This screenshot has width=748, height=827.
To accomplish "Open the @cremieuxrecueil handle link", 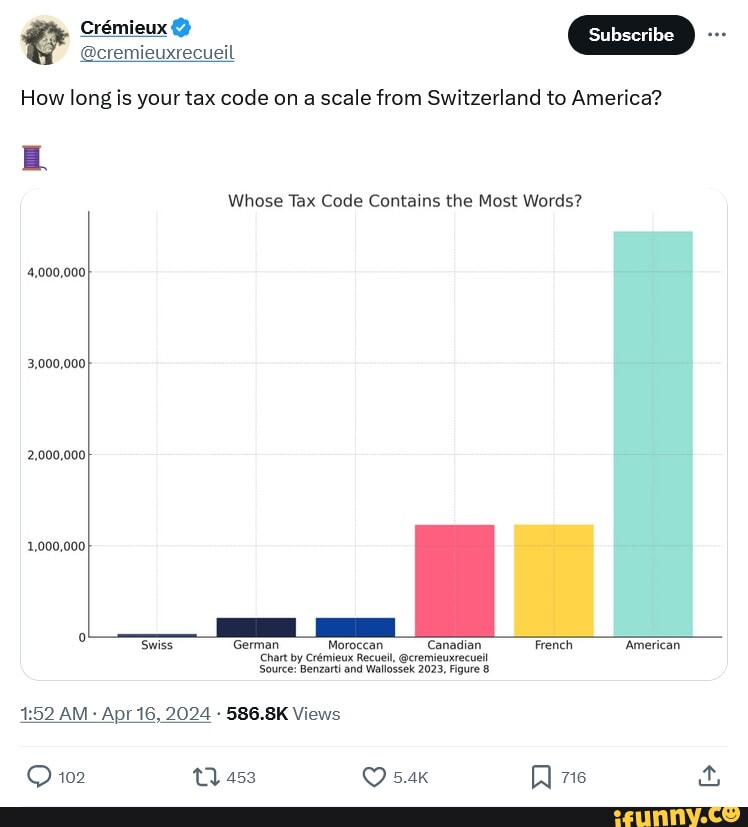I will click(157, 53).
